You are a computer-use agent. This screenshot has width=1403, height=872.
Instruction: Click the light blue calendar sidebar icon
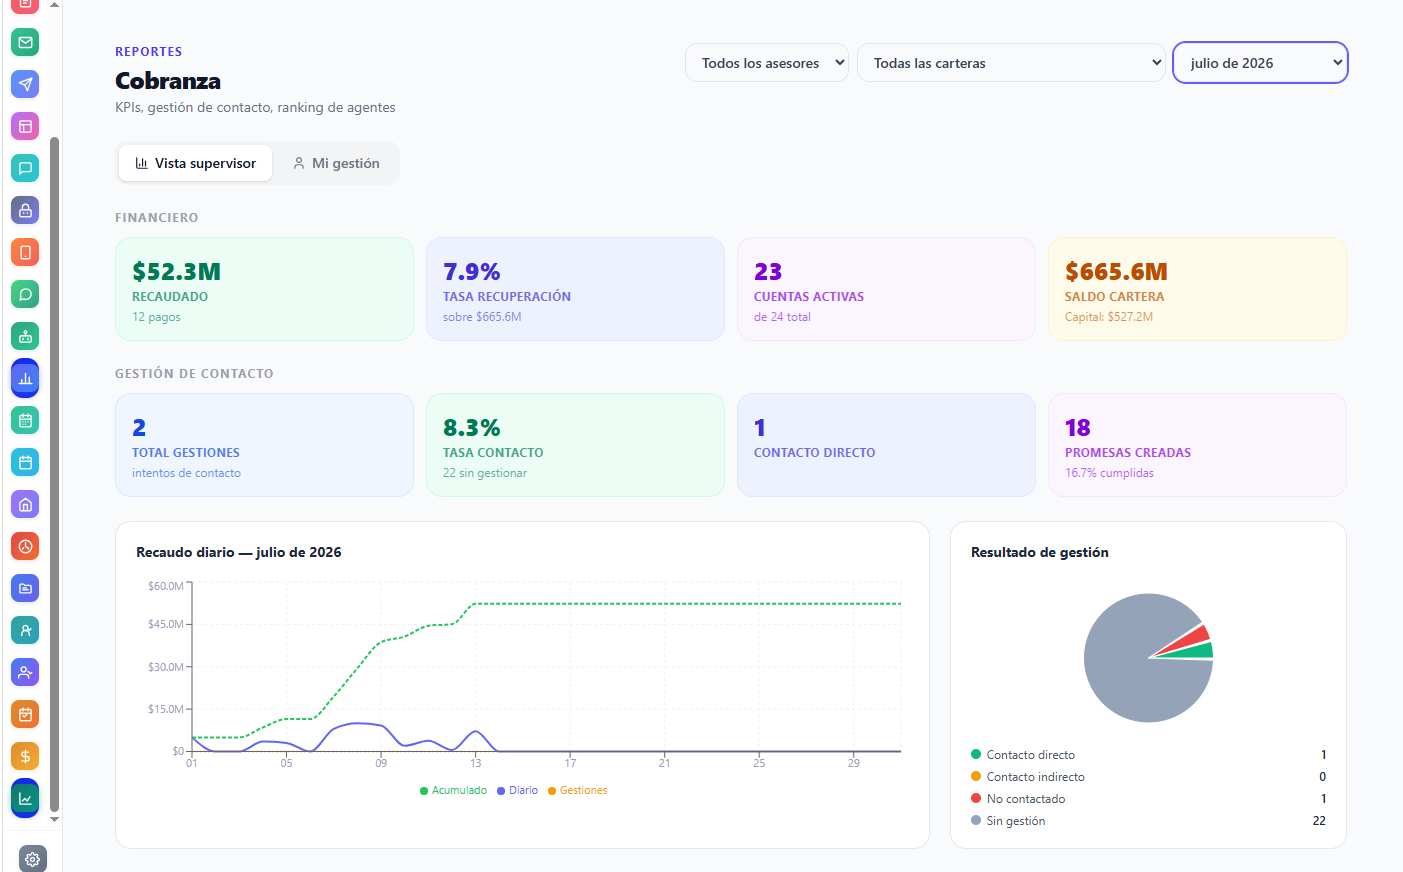[25, 462]
